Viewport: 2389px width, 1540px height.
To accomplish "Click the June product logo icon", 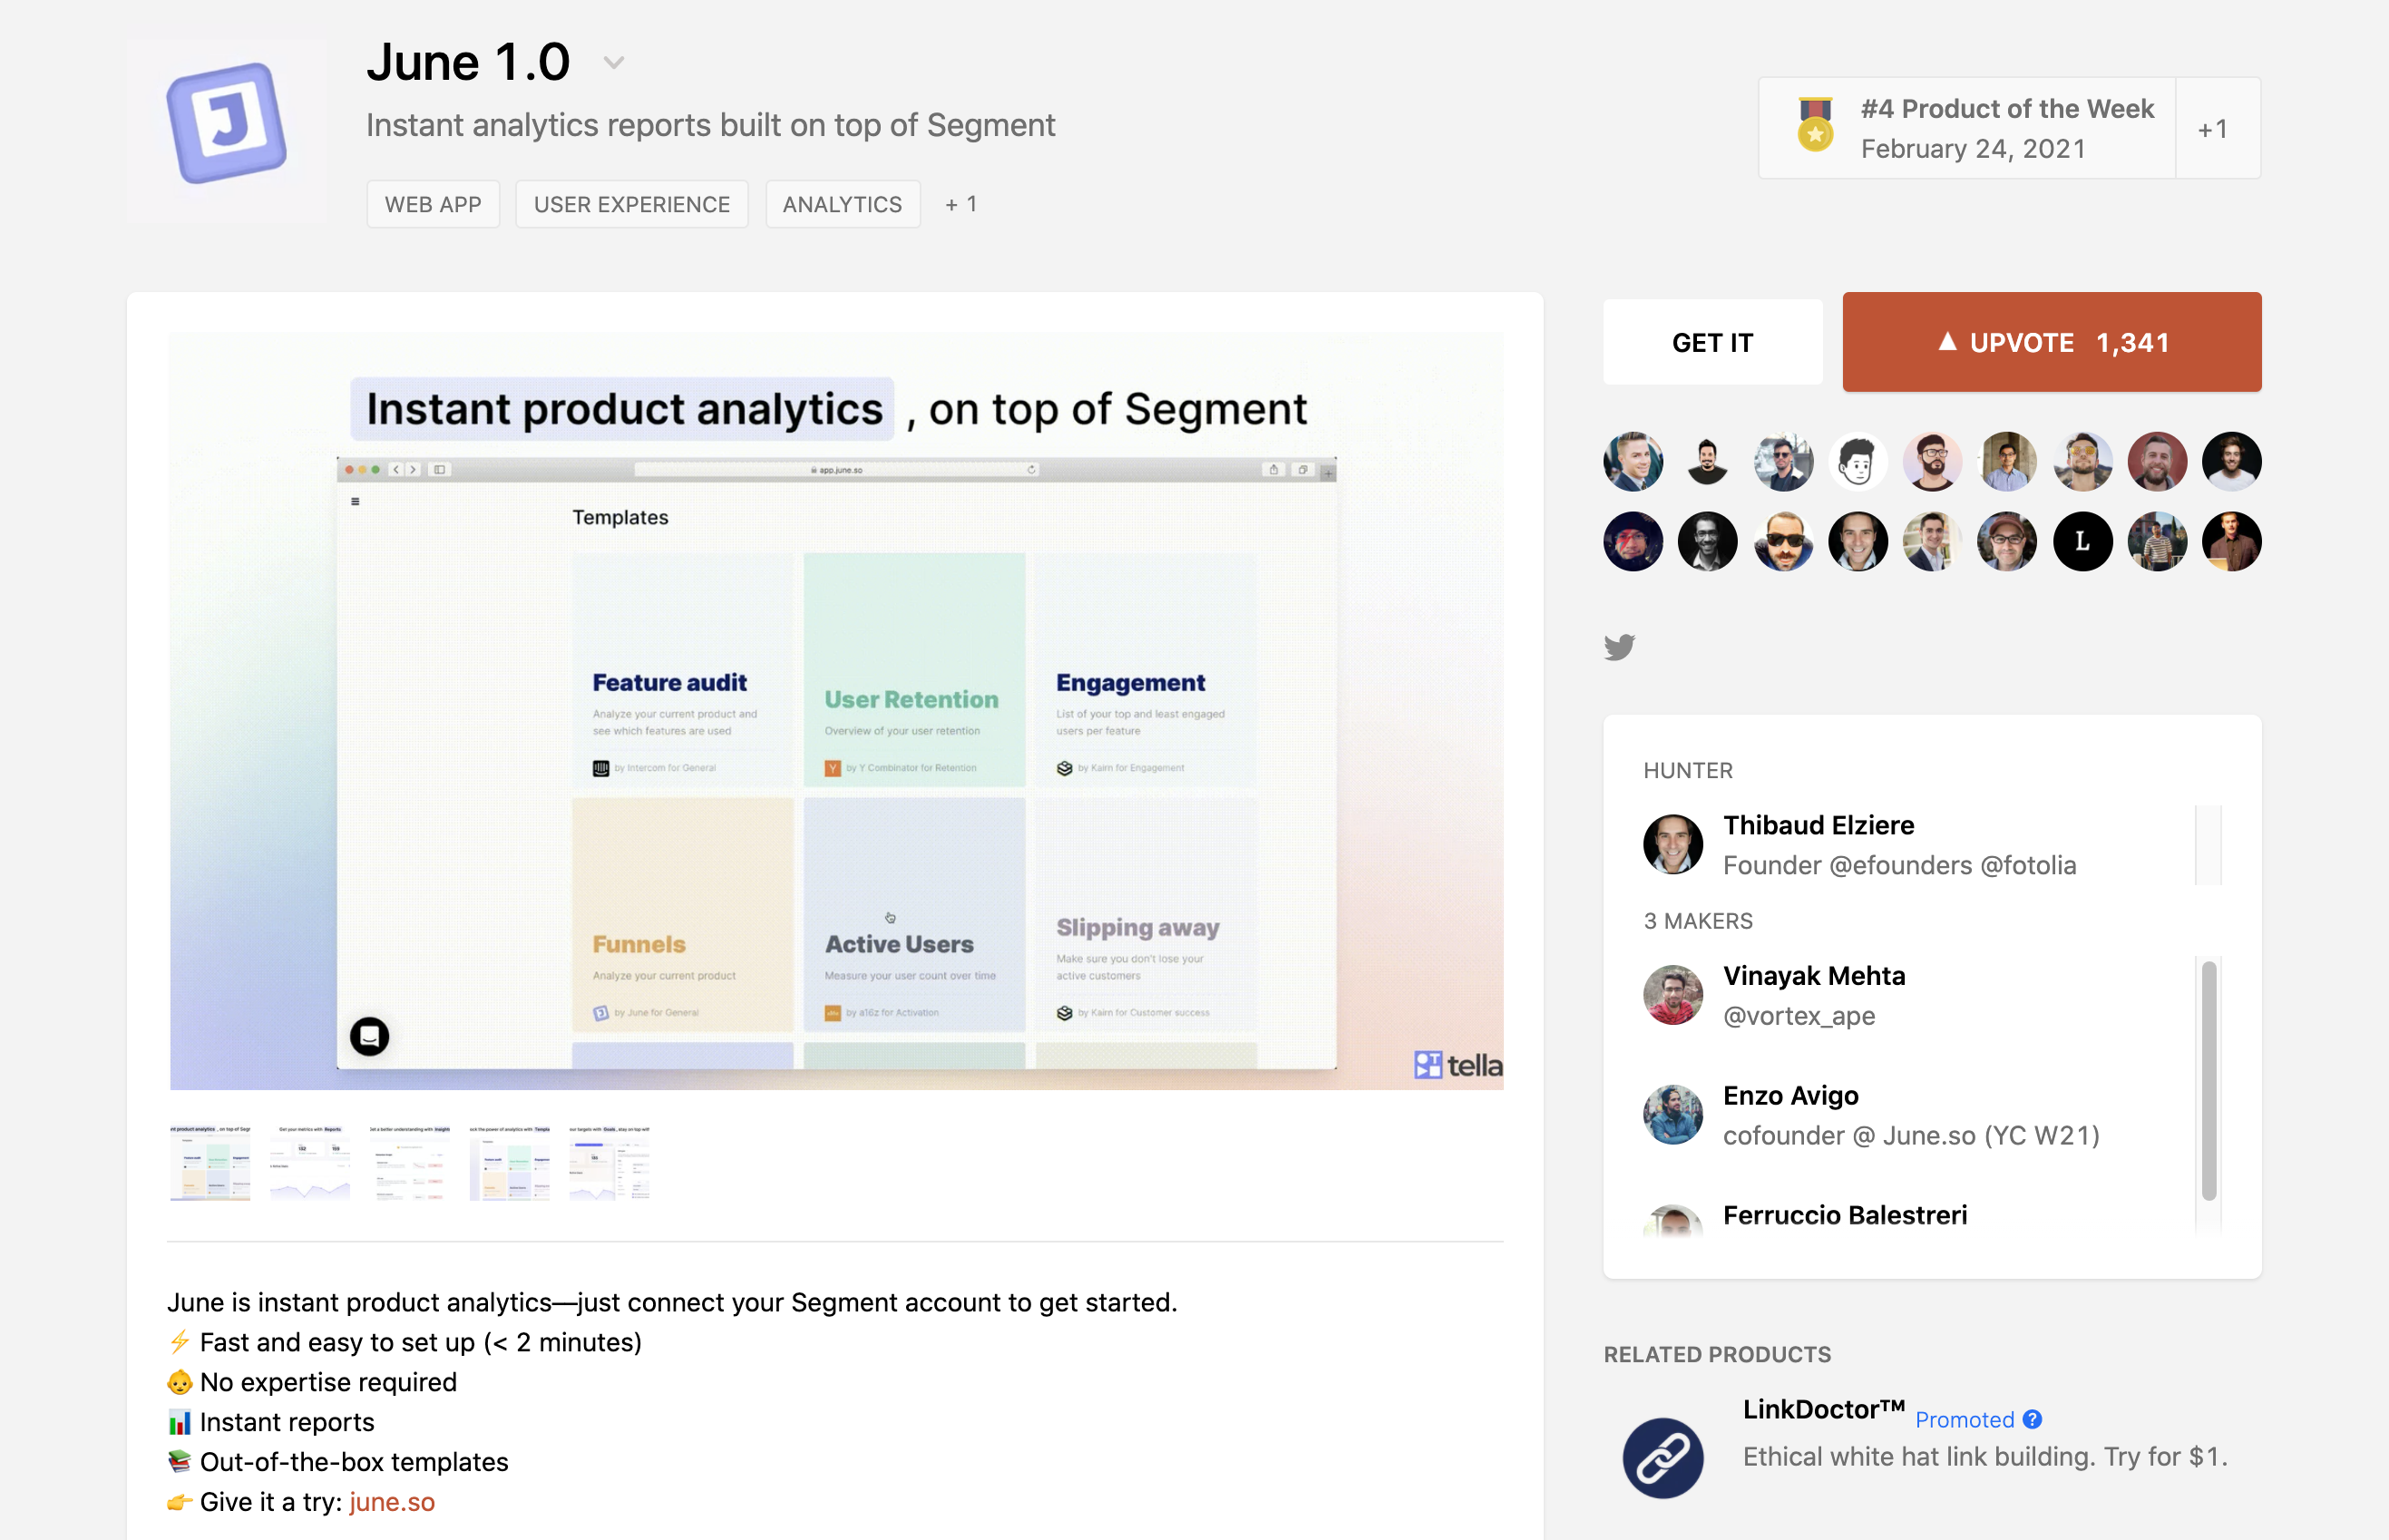I will [227, 123].
